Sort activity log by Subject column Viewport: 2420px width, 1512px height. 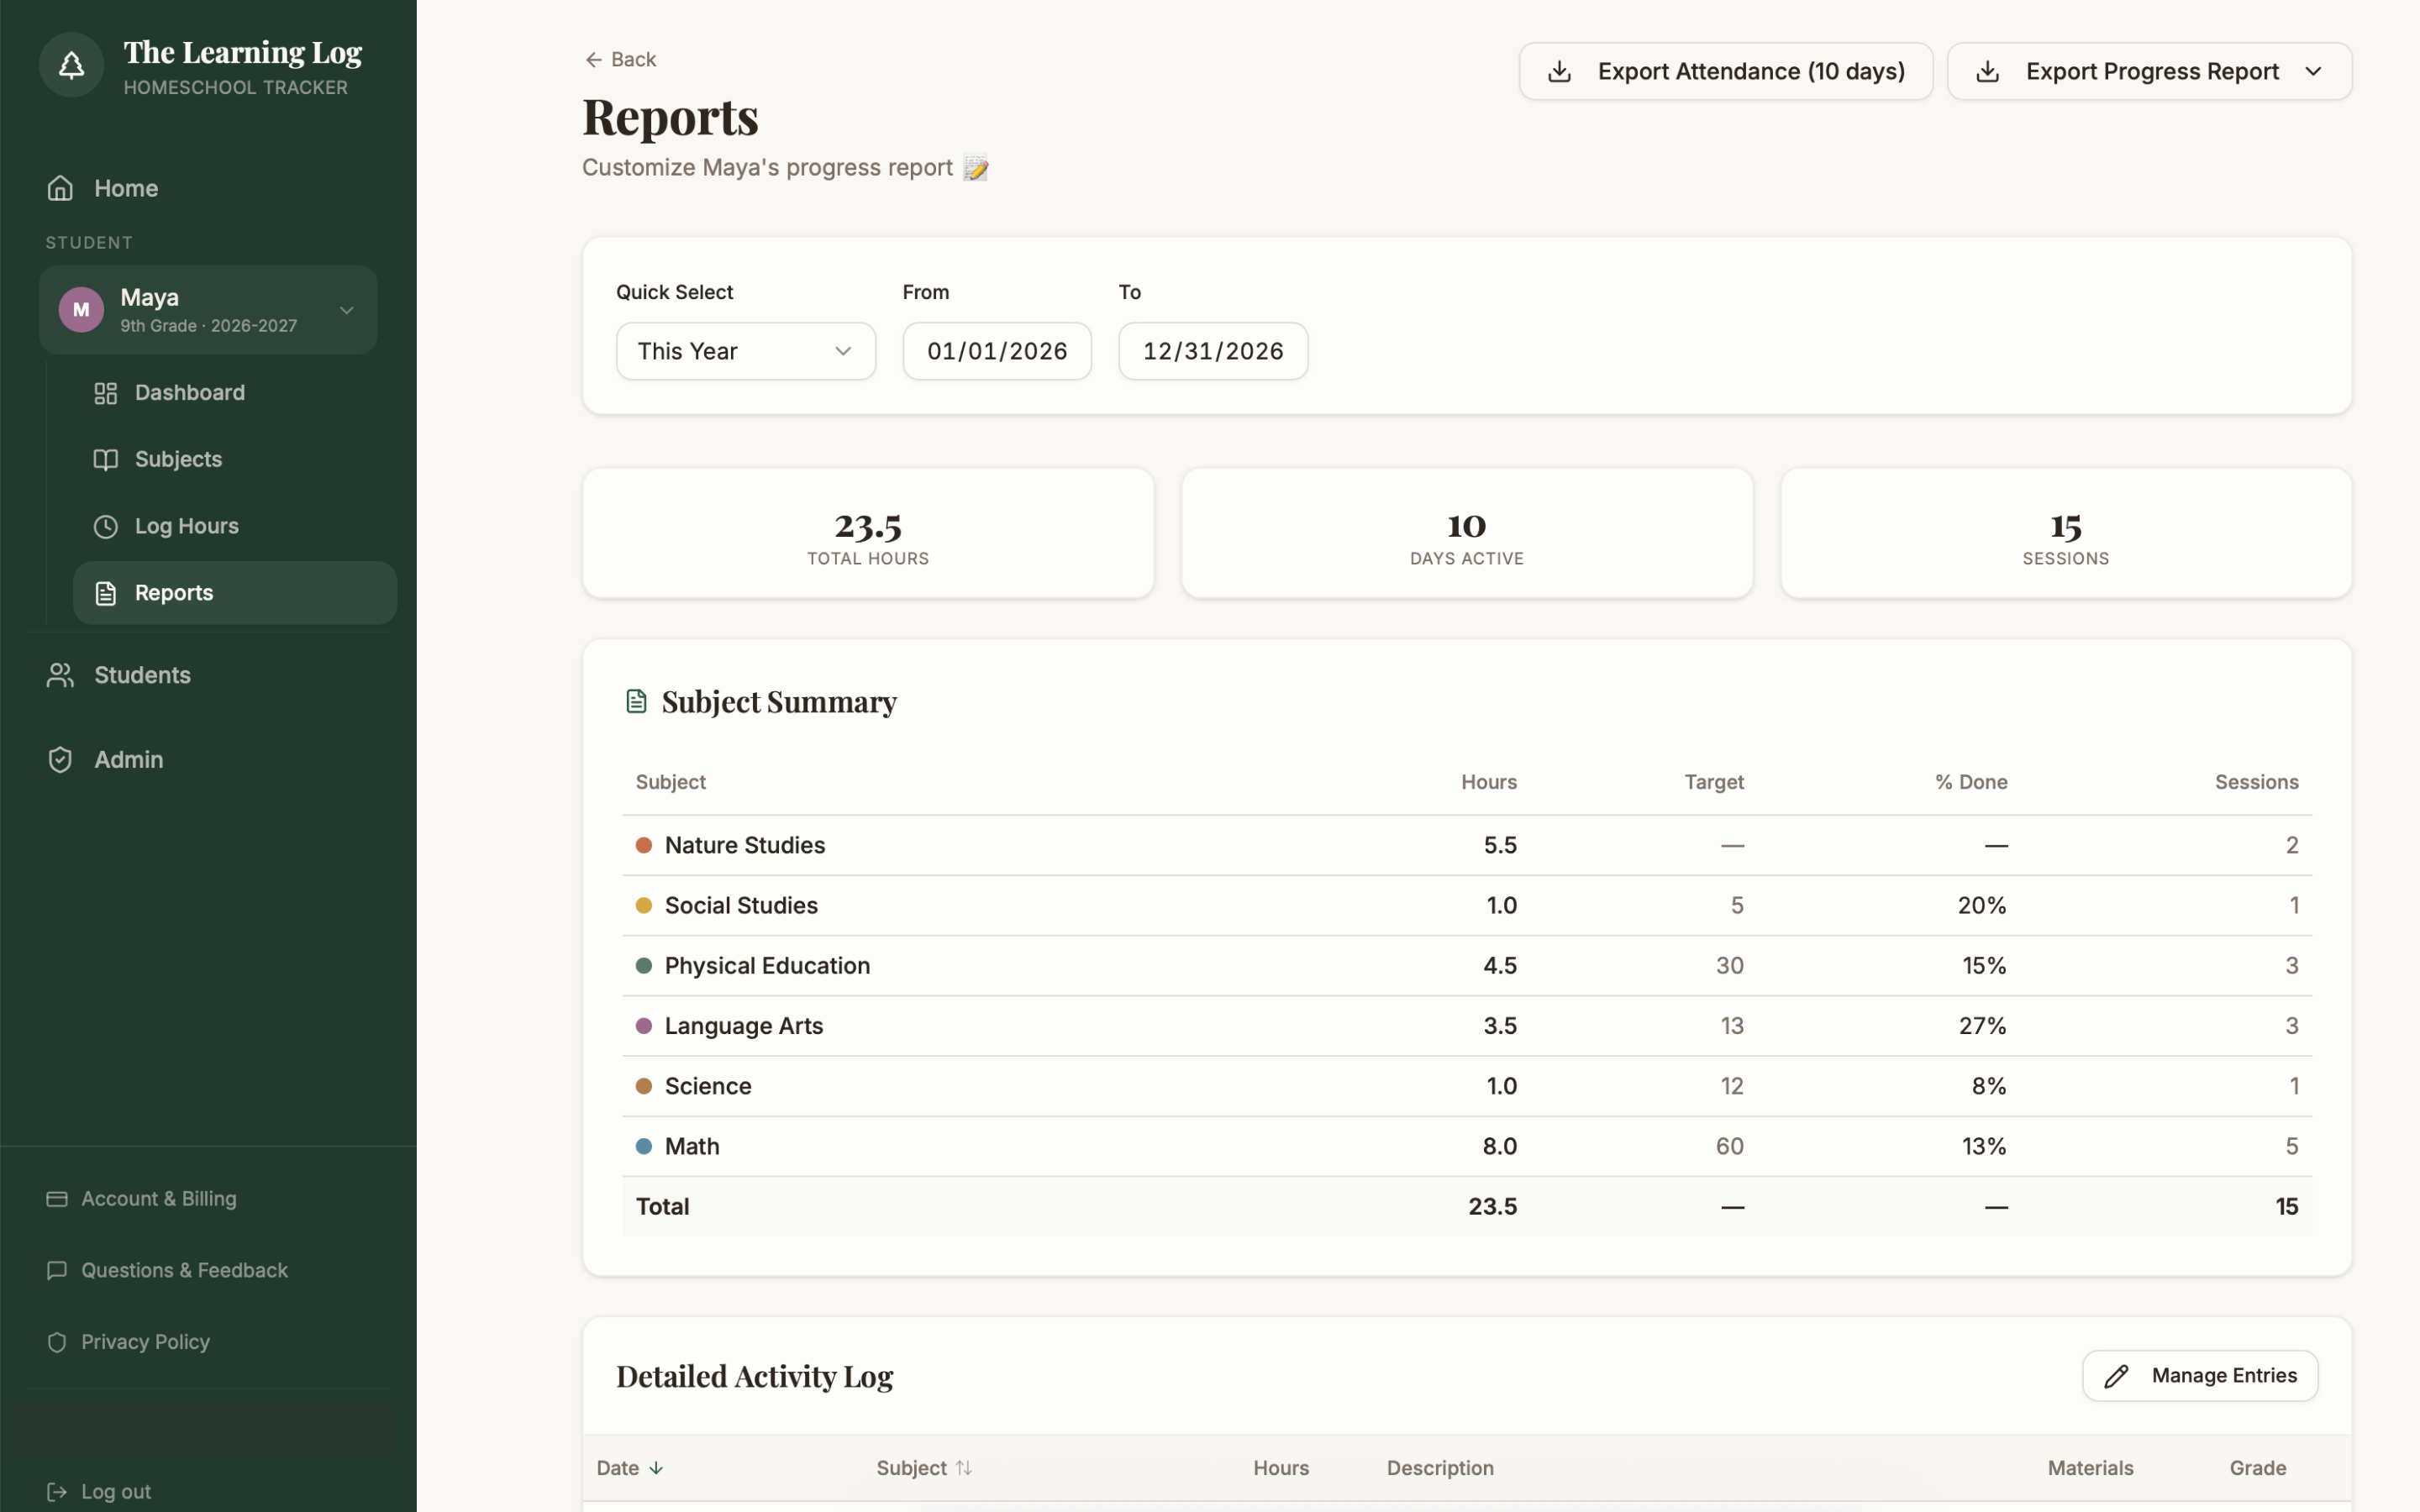(924, 1468)
